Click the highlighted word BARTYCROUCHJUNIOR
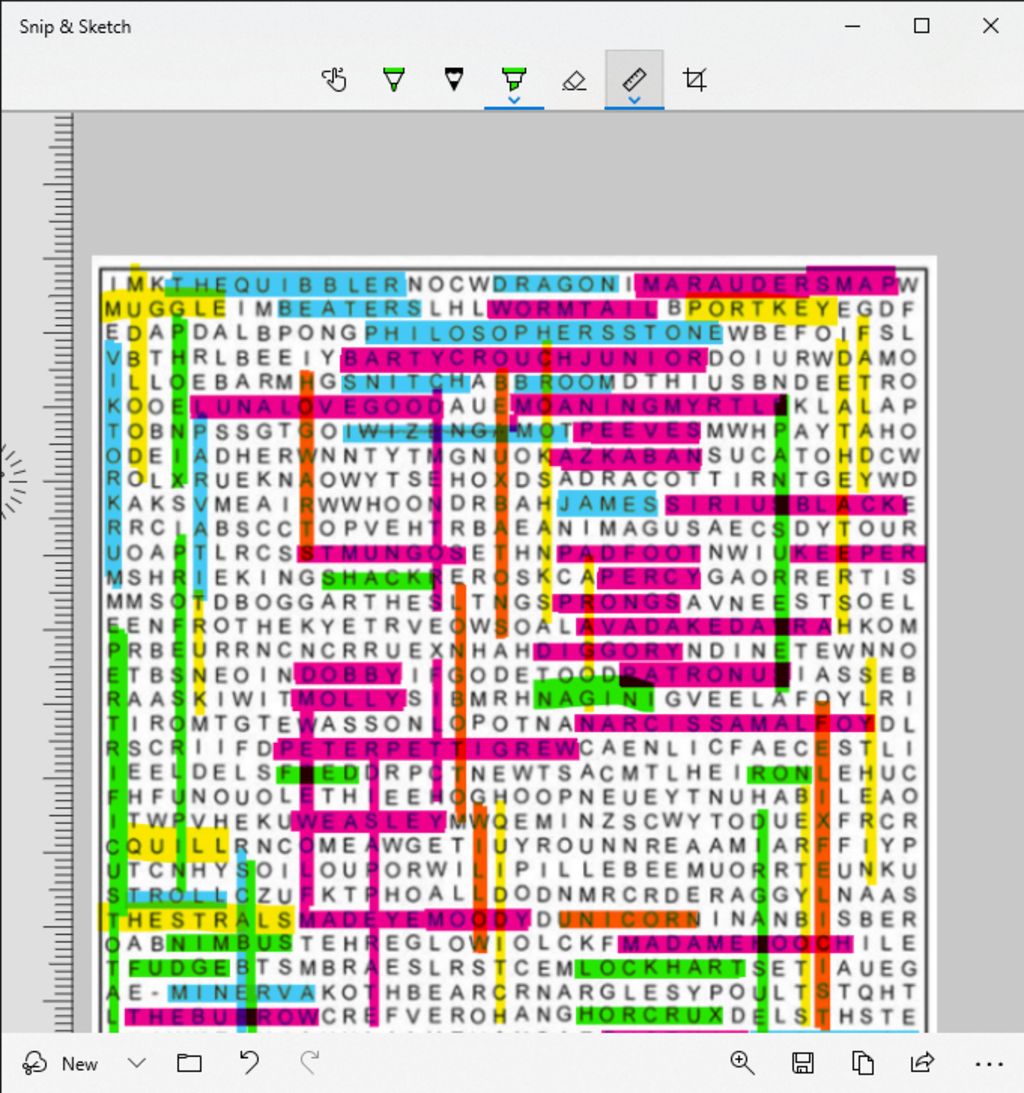 524,358
